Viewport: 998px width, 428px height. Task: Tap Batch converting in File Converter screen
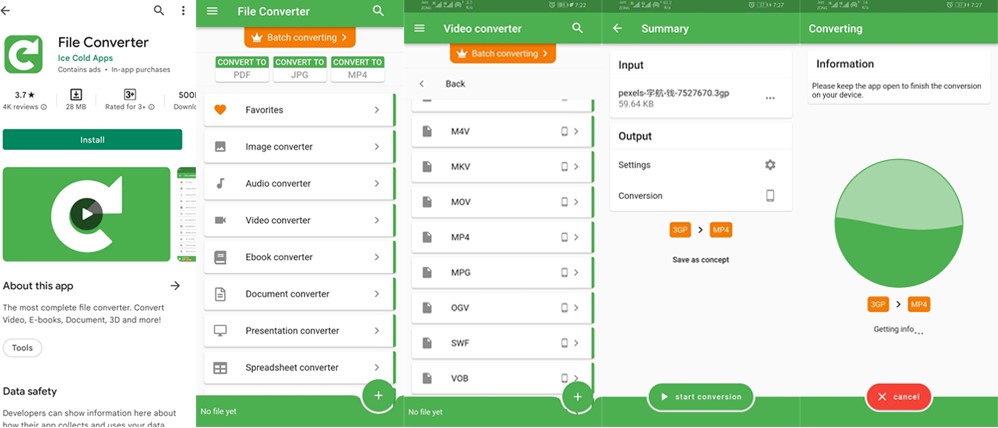click(x=300, y=38)
